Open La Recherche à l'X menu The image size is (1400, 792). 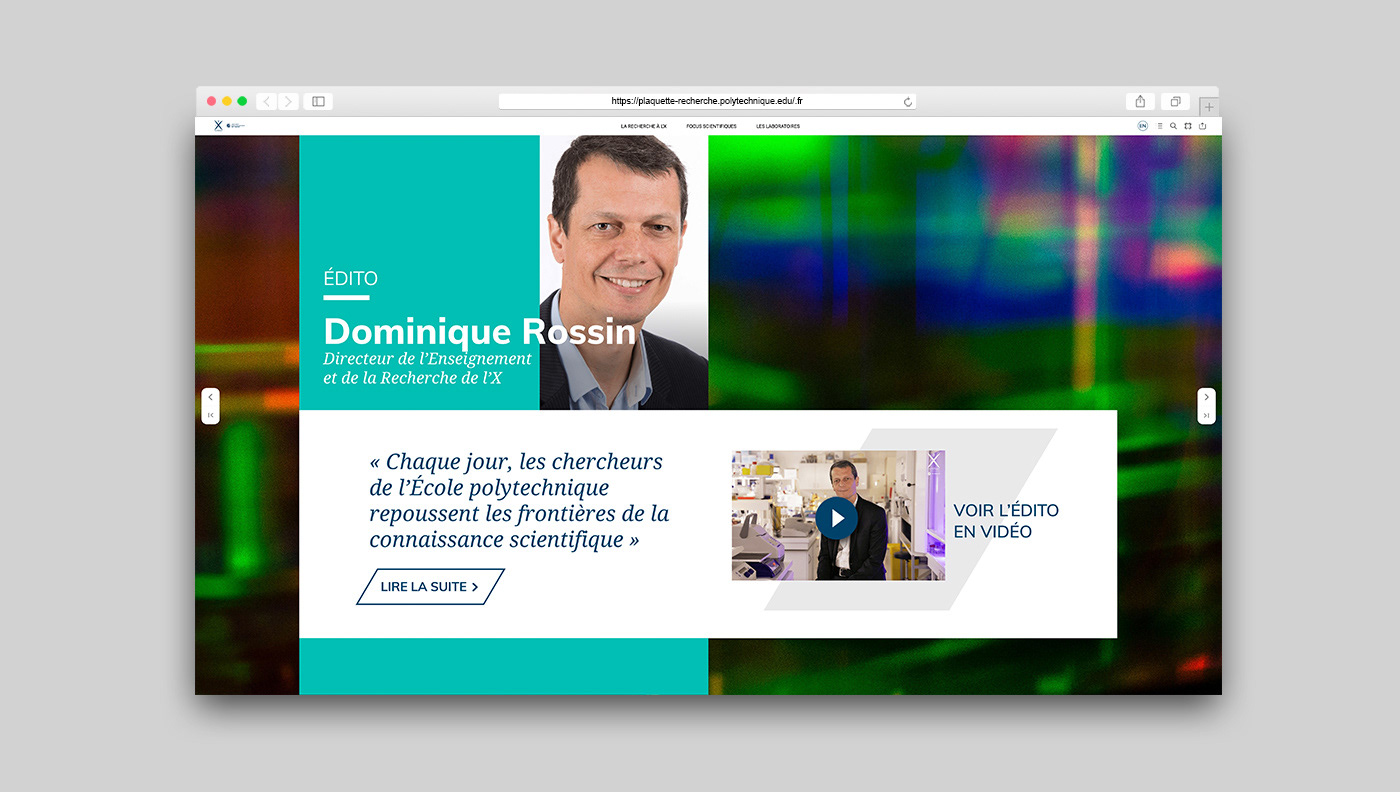[644, 126]
